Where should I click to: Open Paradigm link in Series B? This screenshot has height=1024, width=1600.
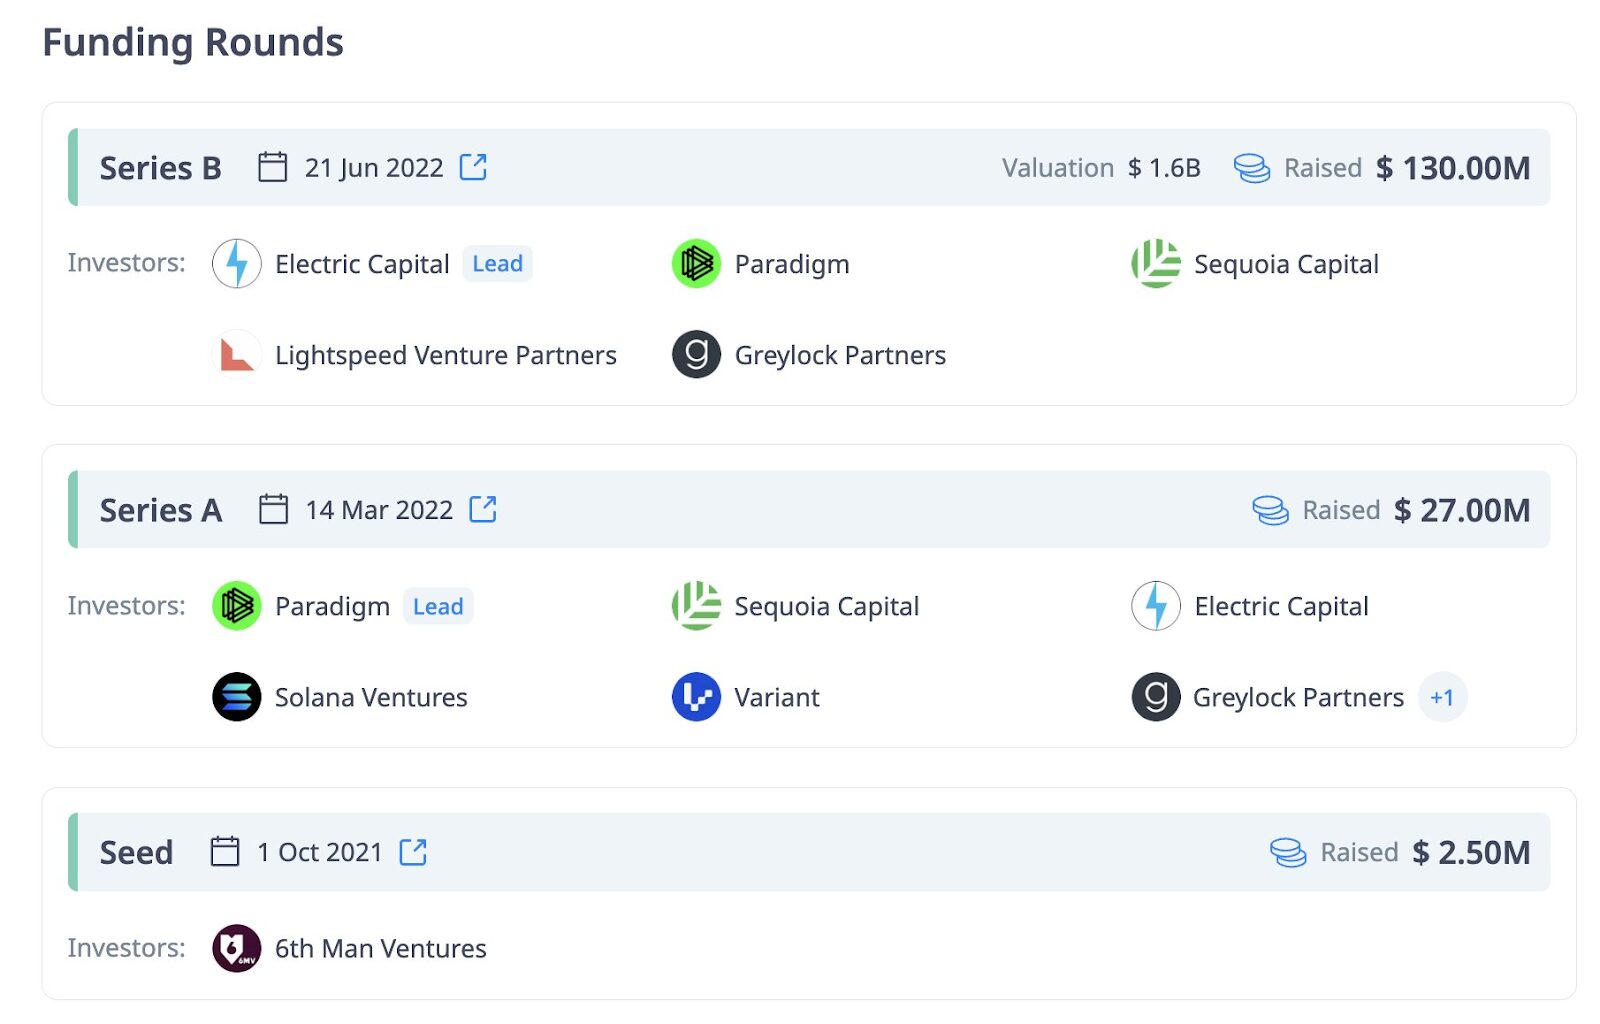[x=792, y=264]
